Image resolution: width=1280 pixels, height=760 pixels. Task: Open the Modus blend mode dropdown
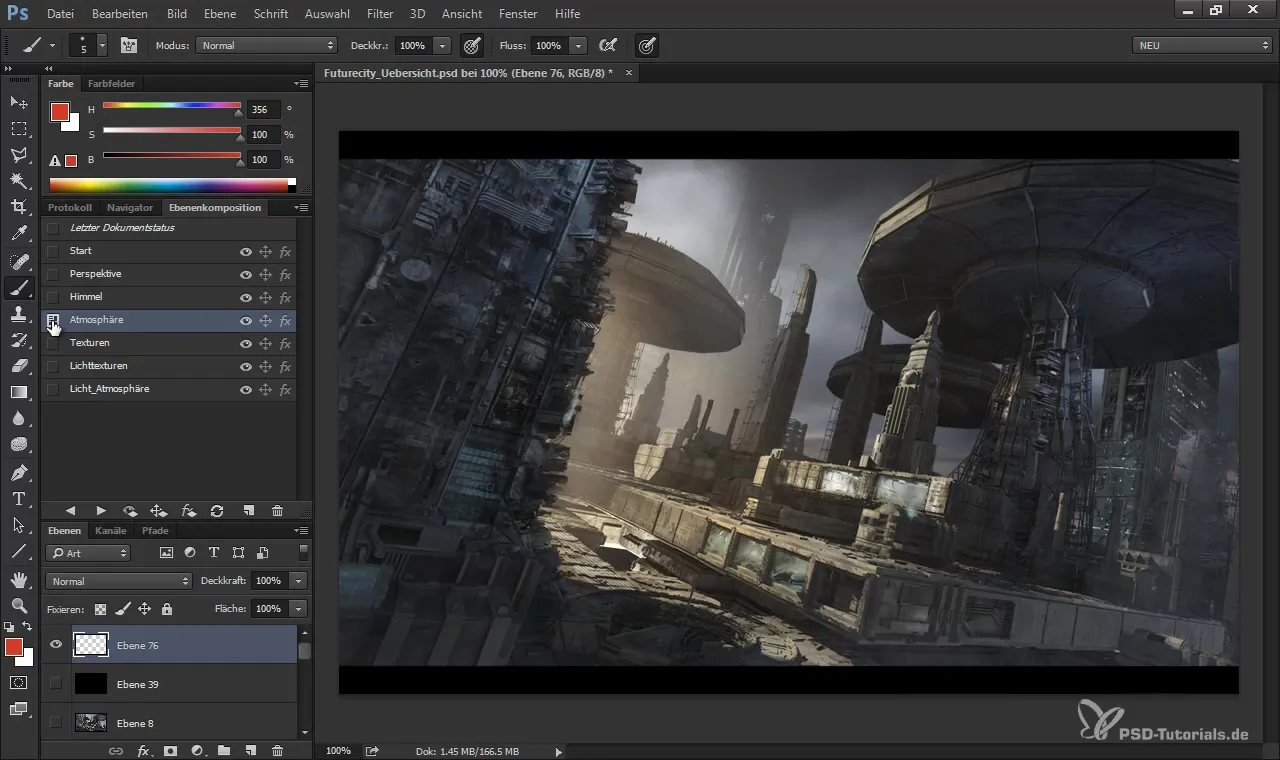click(x=266, y=45)
